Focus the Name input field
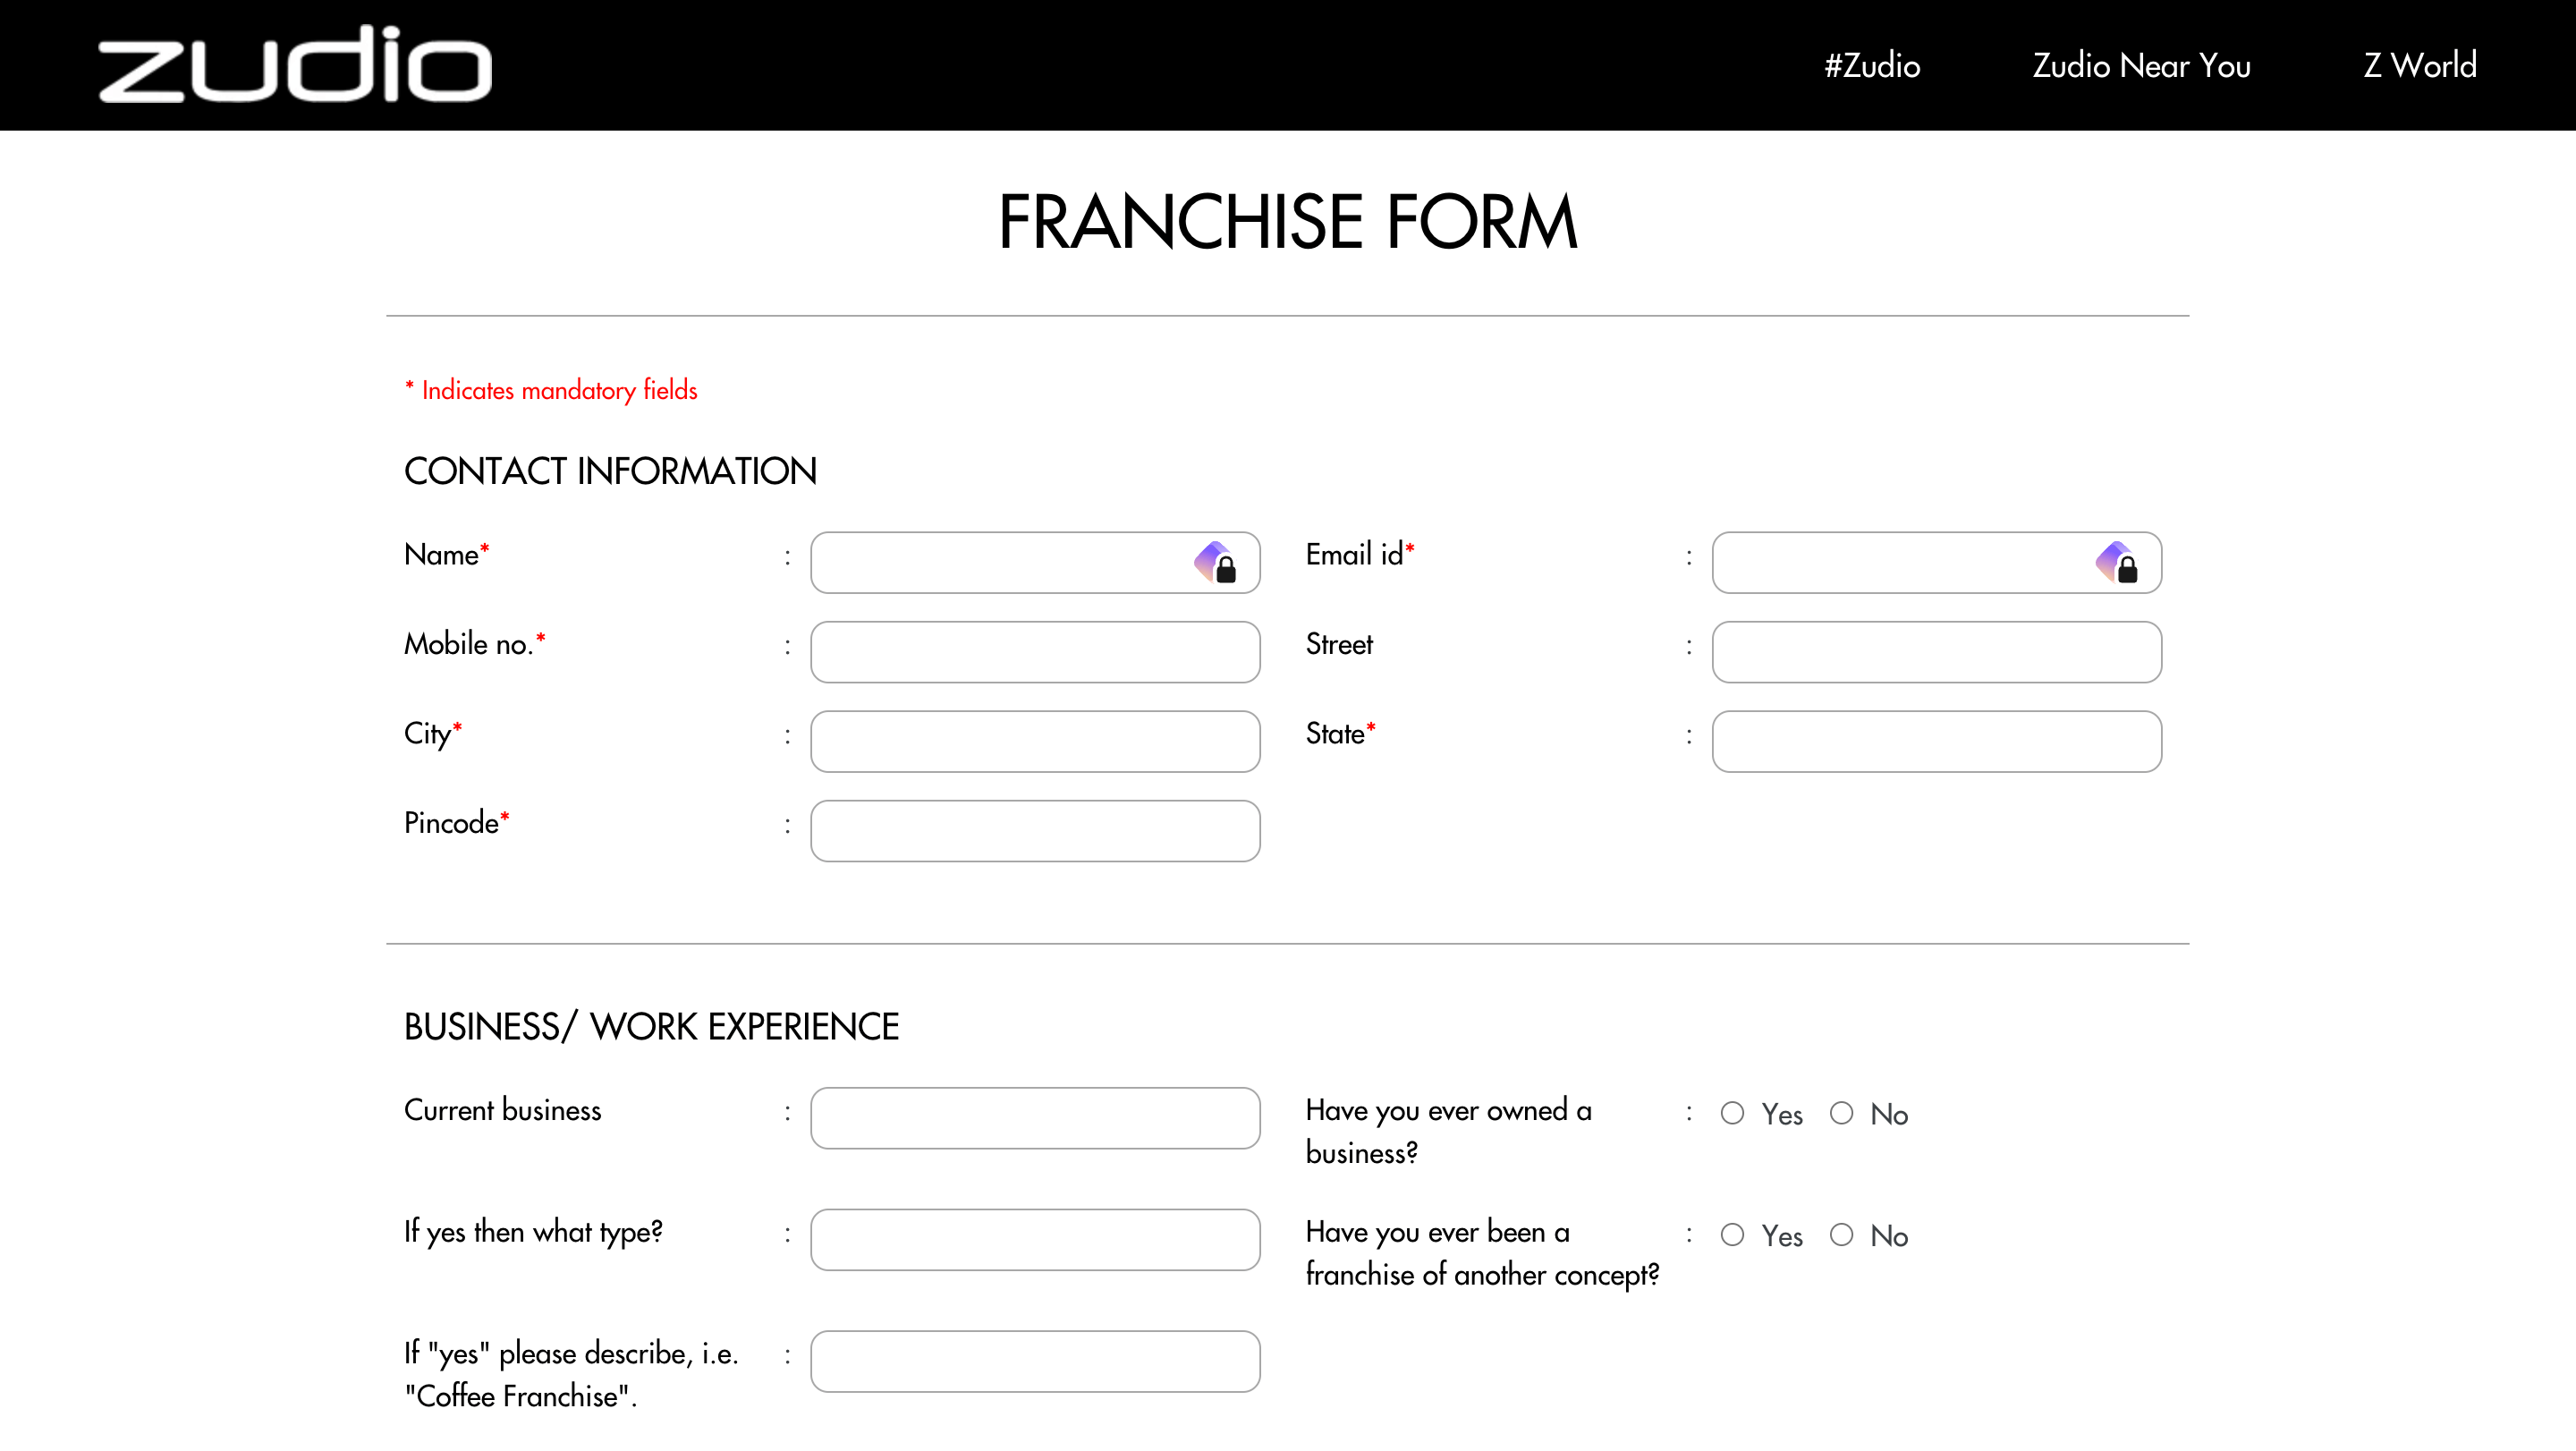 click(x=1035, y=563)
